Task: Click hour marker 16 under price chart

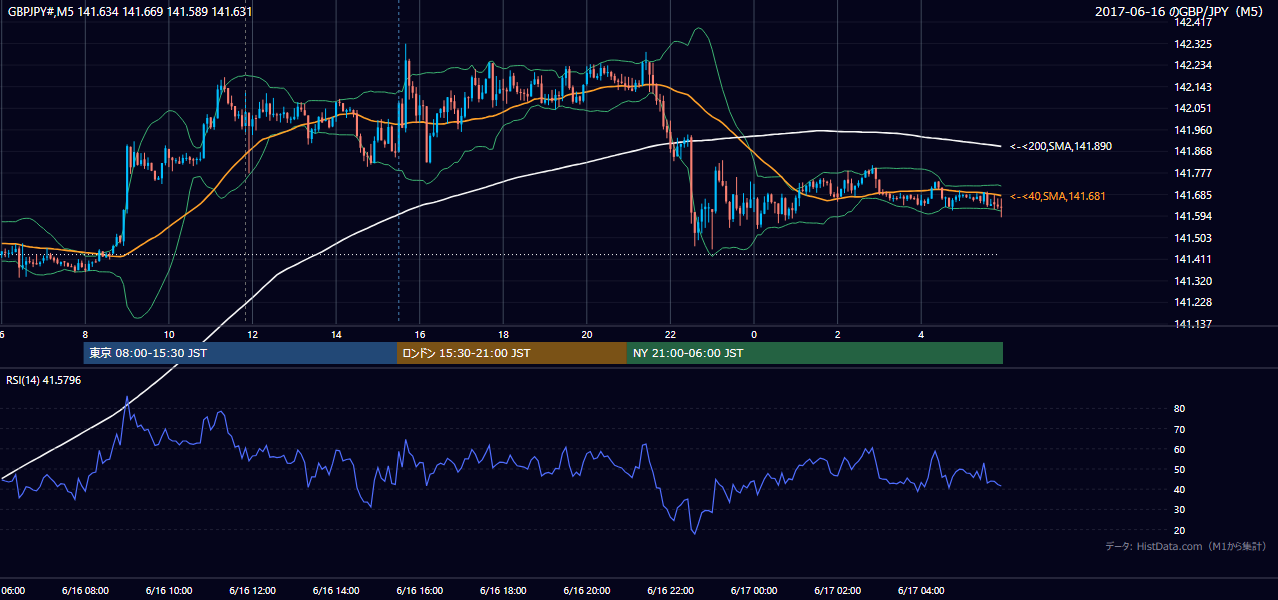Action: [x=420, y=334]
